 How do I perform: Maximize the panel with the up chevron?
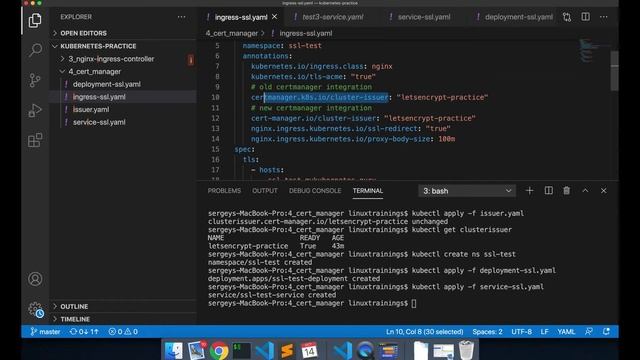click(x=585, y=191)
